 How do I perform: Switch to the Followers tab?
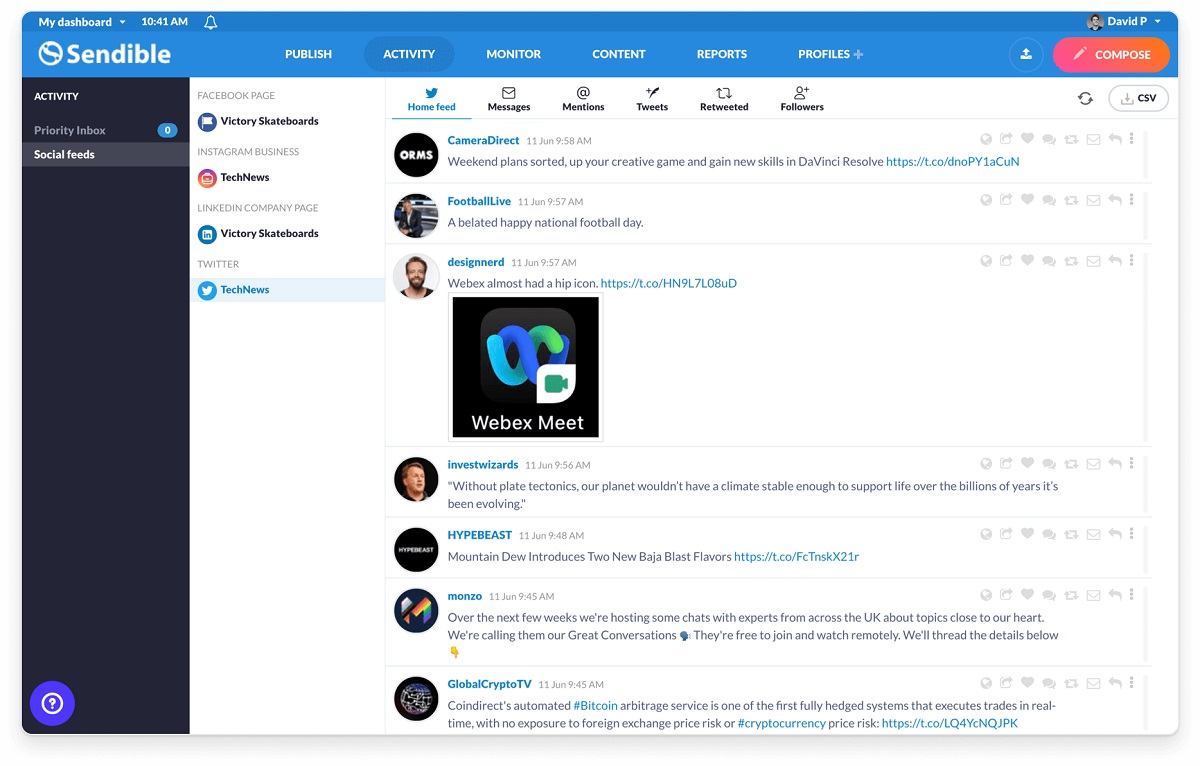(x=802, y=99)
